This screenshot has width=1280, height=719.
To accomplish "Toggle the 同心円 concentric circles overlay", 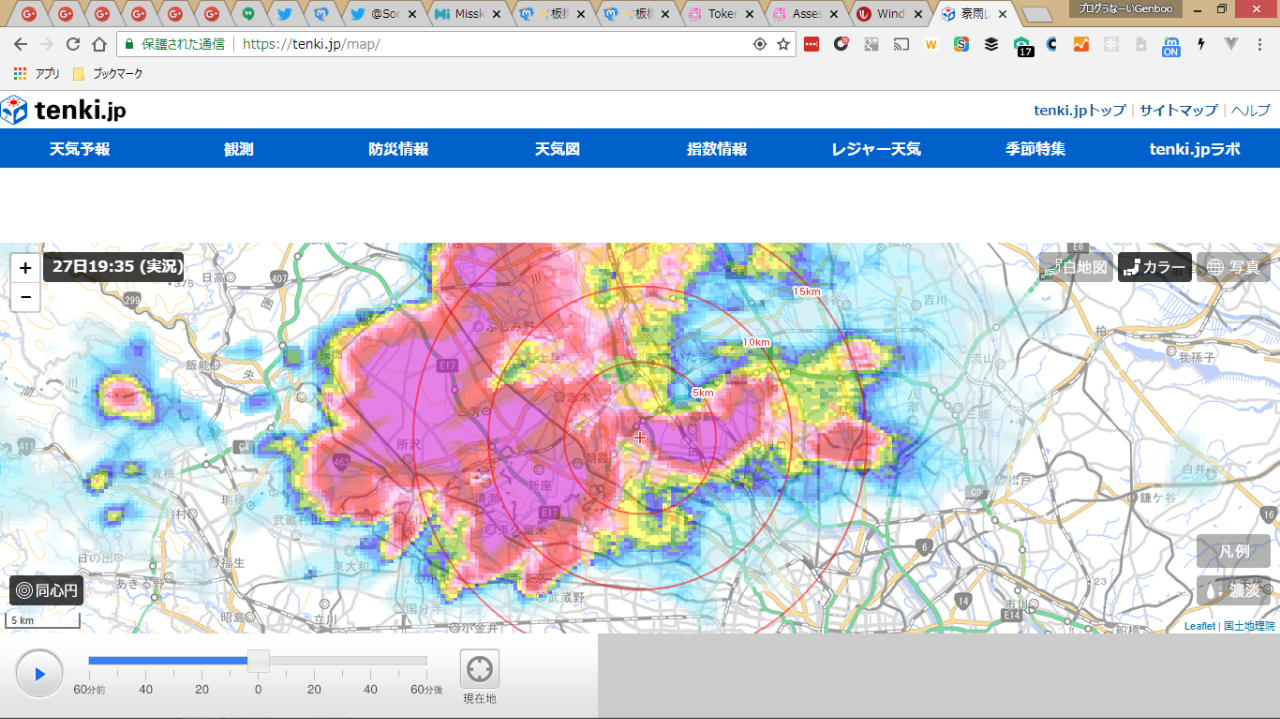I will (47, 590).
